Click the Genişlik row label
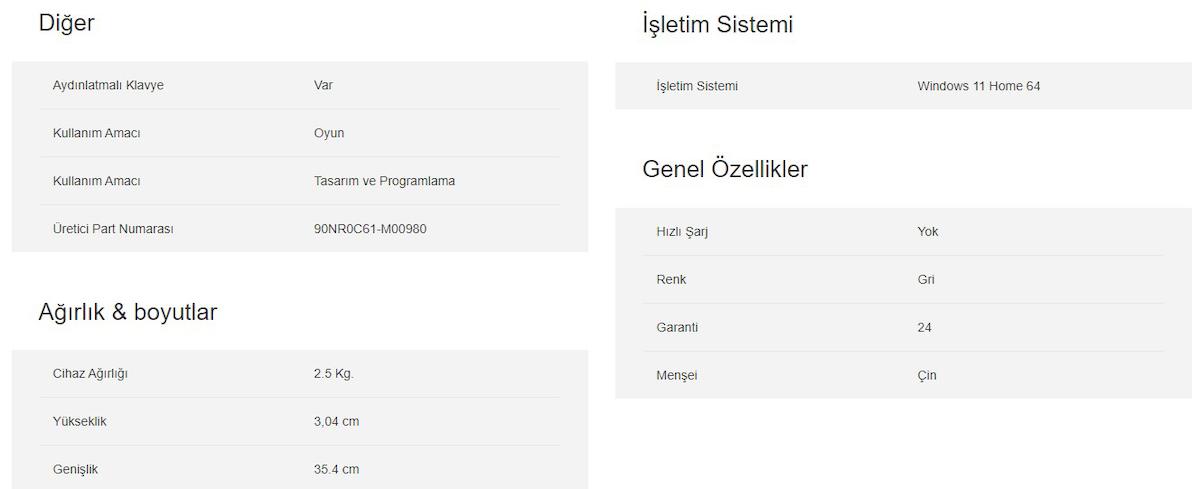 pos(75,469)
